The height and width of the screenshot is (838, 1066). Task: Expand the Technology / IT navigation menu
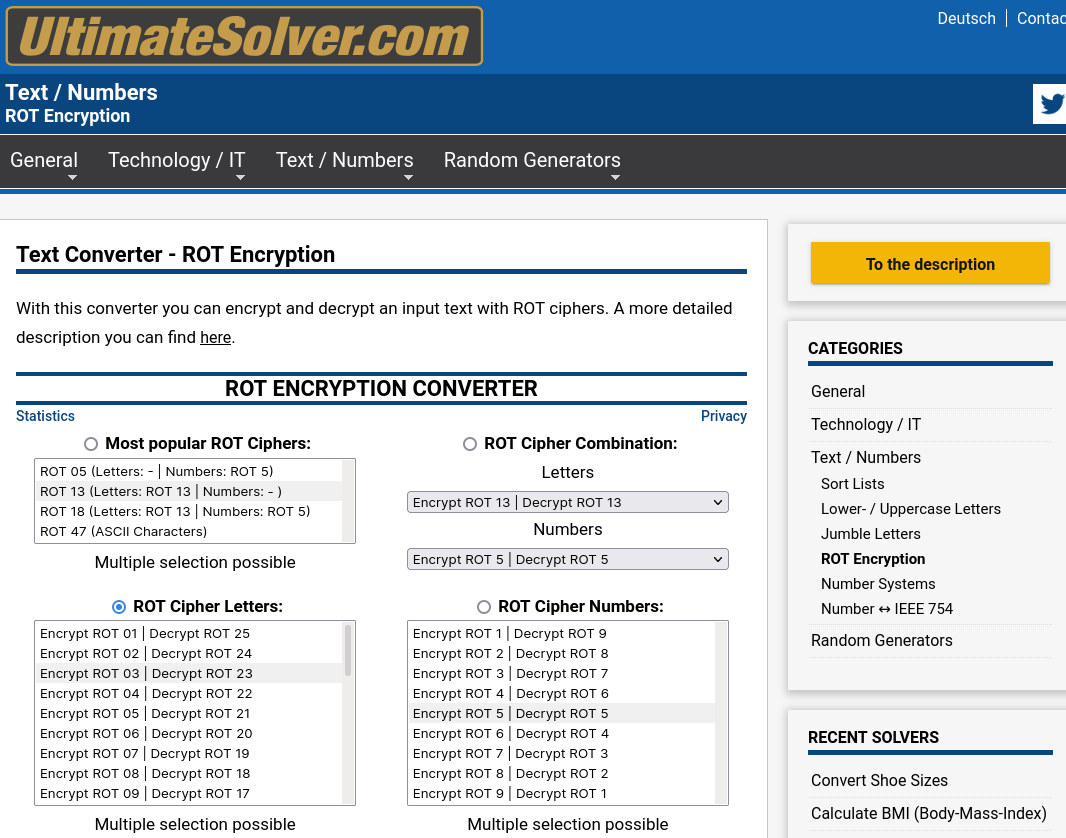pyautogui.click(x=177, y=161)
